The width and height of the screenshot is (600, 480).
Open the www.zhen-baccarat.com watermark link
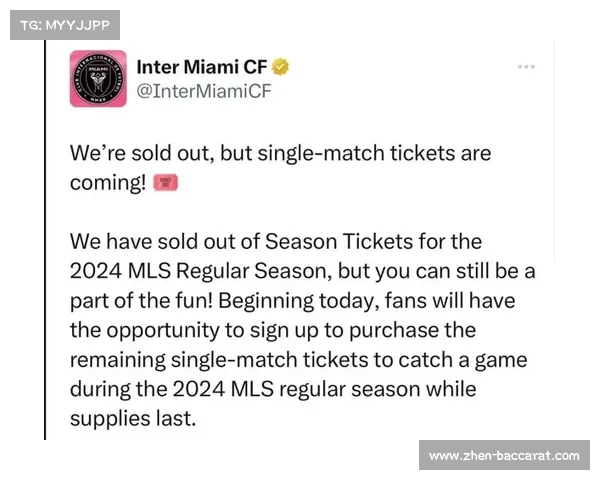503,455
